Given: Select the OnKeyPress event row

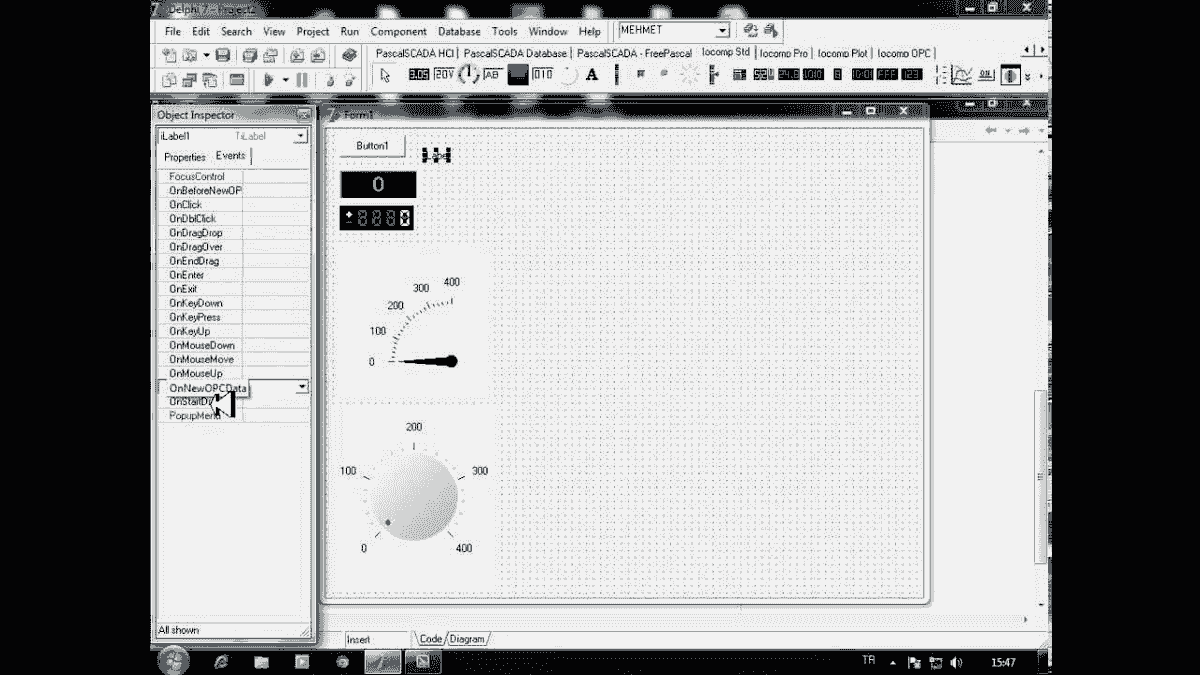Looking at the screenshot, I should pyautogui.click(x=234, y=317).
